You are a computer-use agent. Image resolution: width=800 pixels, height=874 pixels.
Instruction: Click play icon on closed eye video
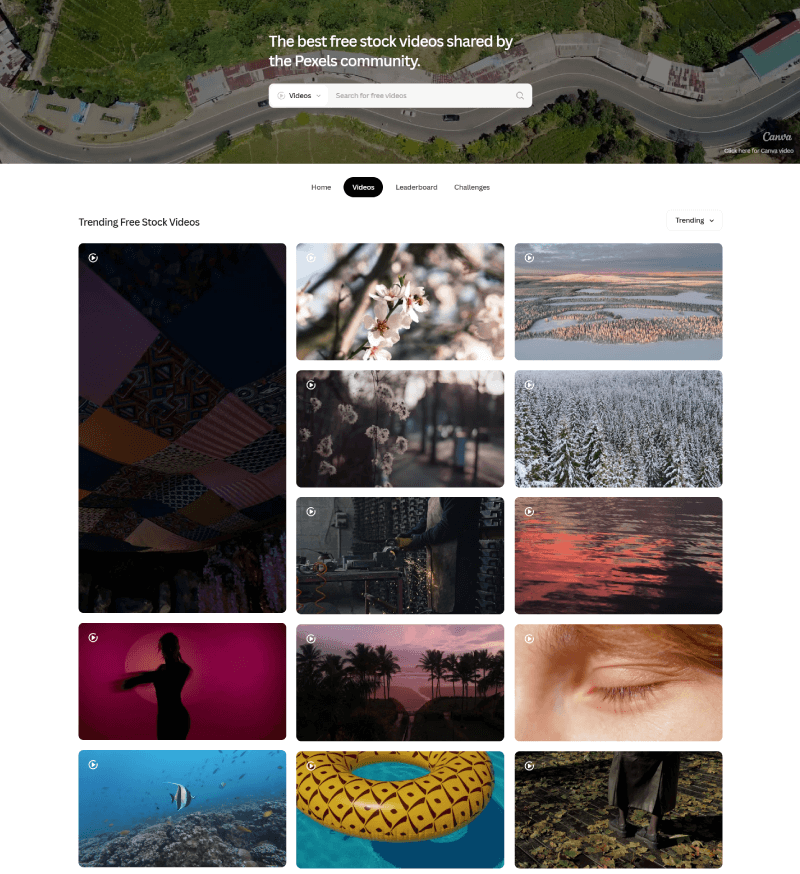[529, 639]
